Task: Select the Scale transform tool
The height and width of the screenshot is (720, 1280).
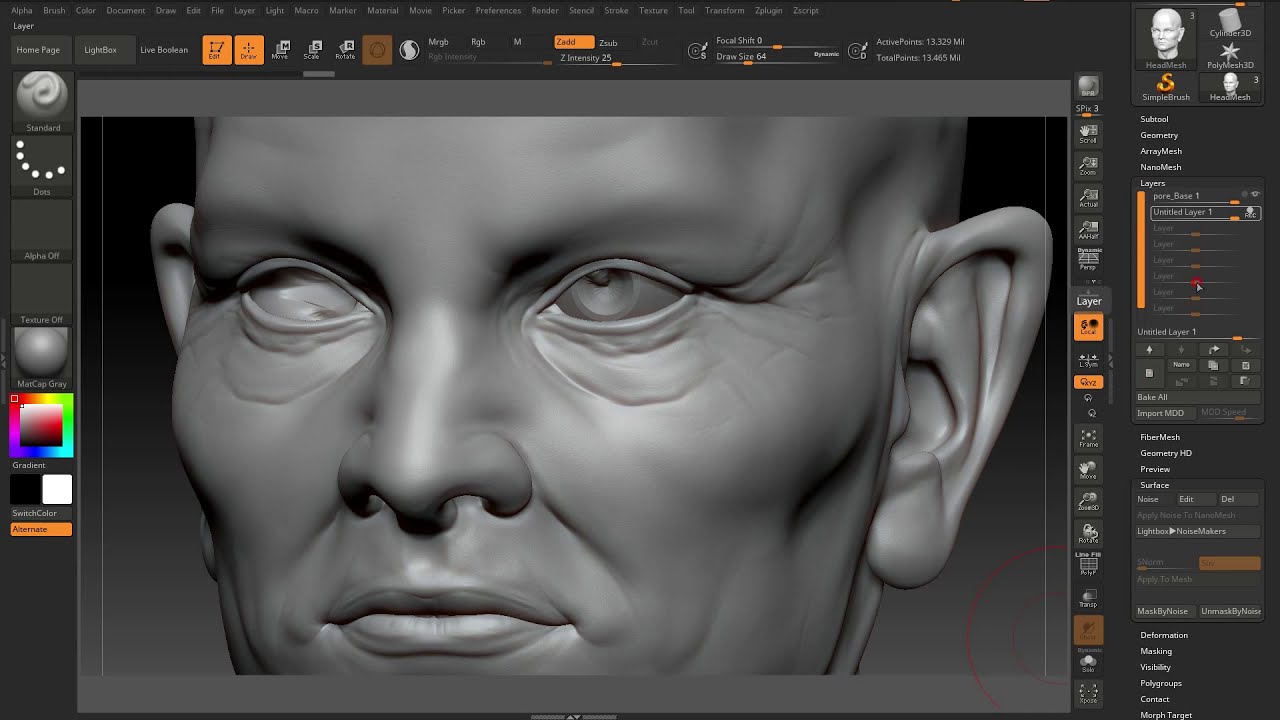Action: pos(312,50)
